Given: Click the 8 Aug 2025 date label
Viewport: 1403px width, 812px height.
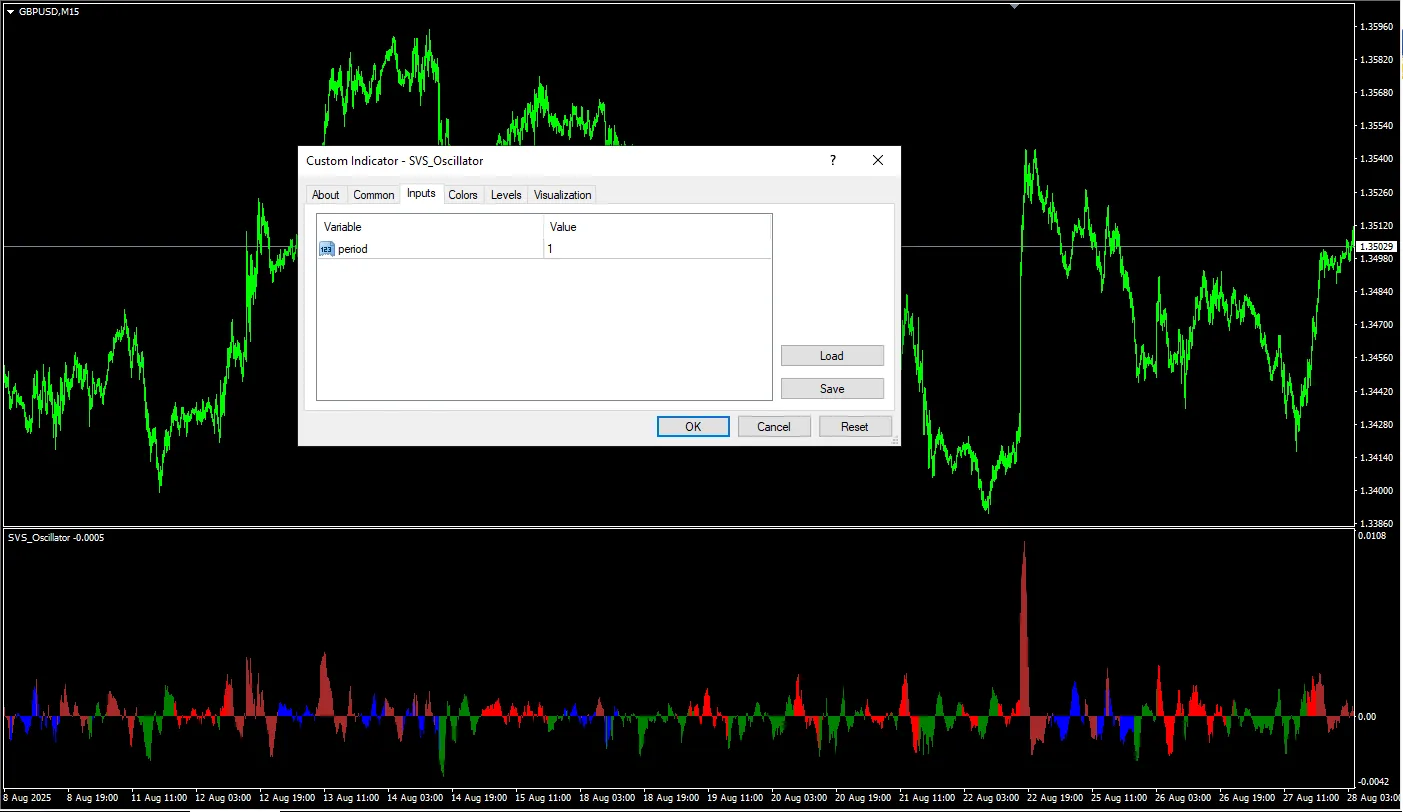Looking at the screenshot, I should 27,799.
